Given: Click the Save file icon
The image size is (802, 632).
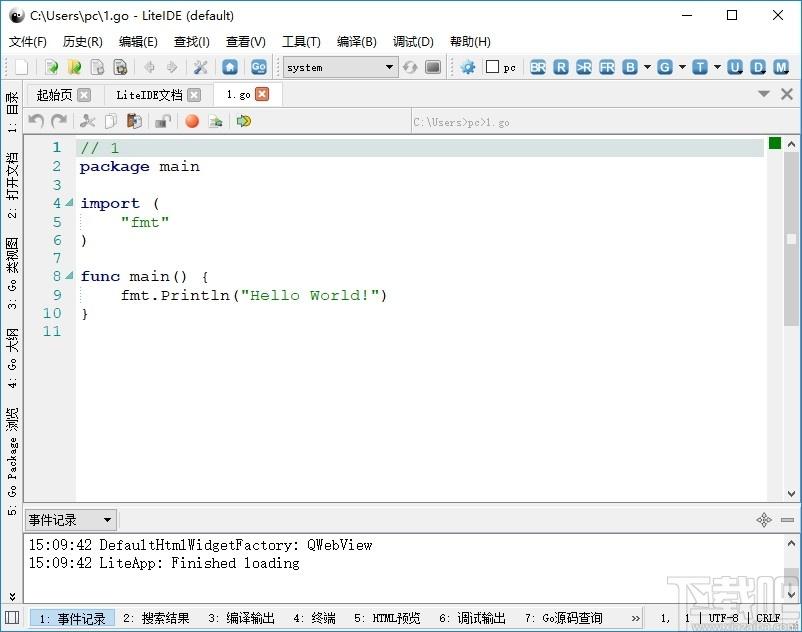Looking at the screenshot, I should coord(97,67).
